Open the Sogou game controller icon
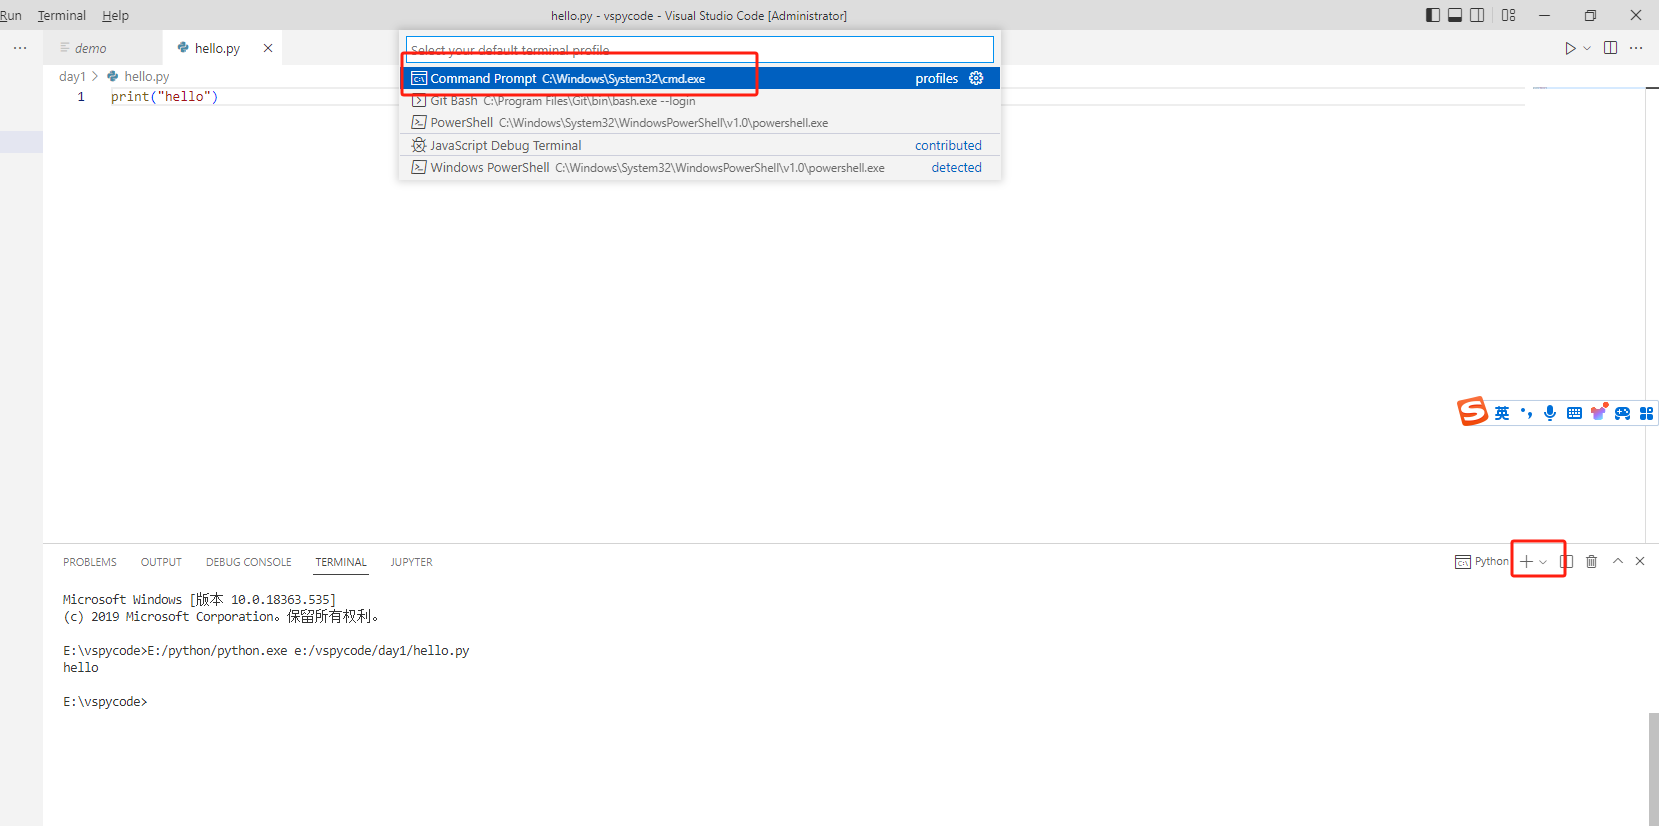1659x826 pixels. pyautogui.click(x=1622, y=413)
